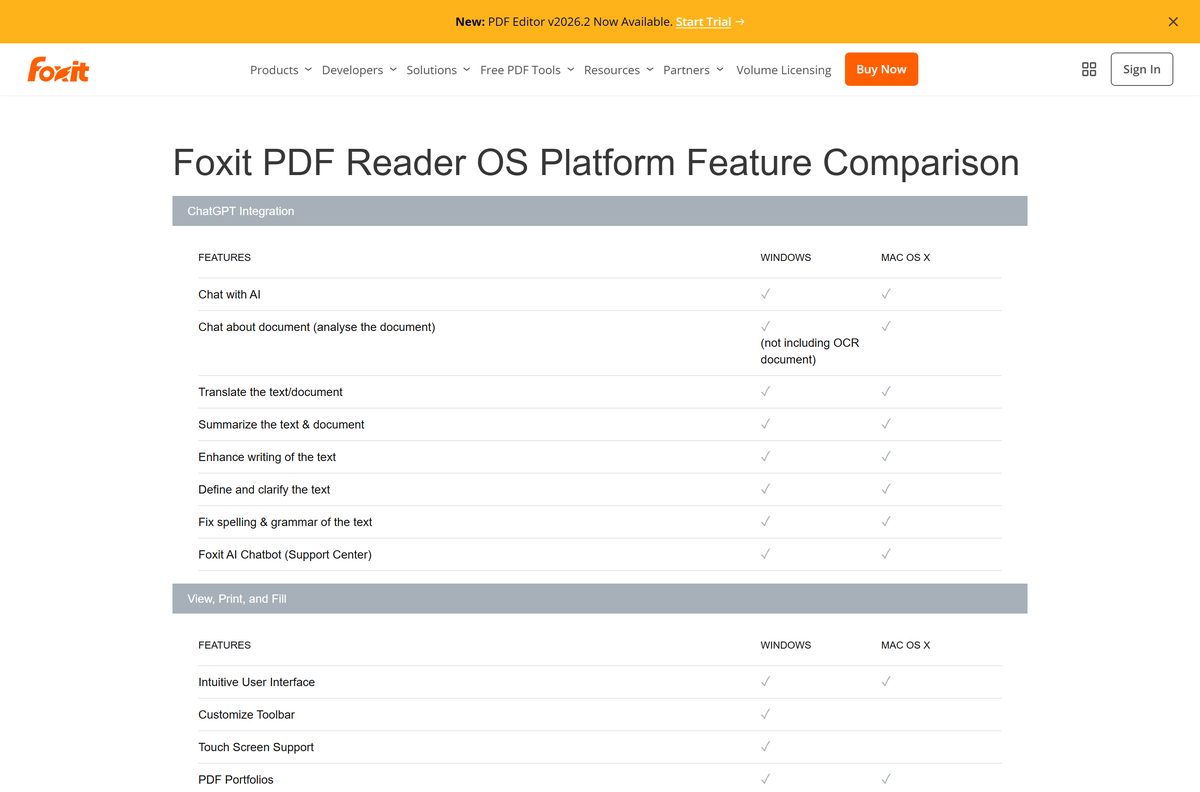Click MAC OS X header in View, Print section
Image resolution: width=1200 pixels, height=792 pixels.
click(906, 645)
